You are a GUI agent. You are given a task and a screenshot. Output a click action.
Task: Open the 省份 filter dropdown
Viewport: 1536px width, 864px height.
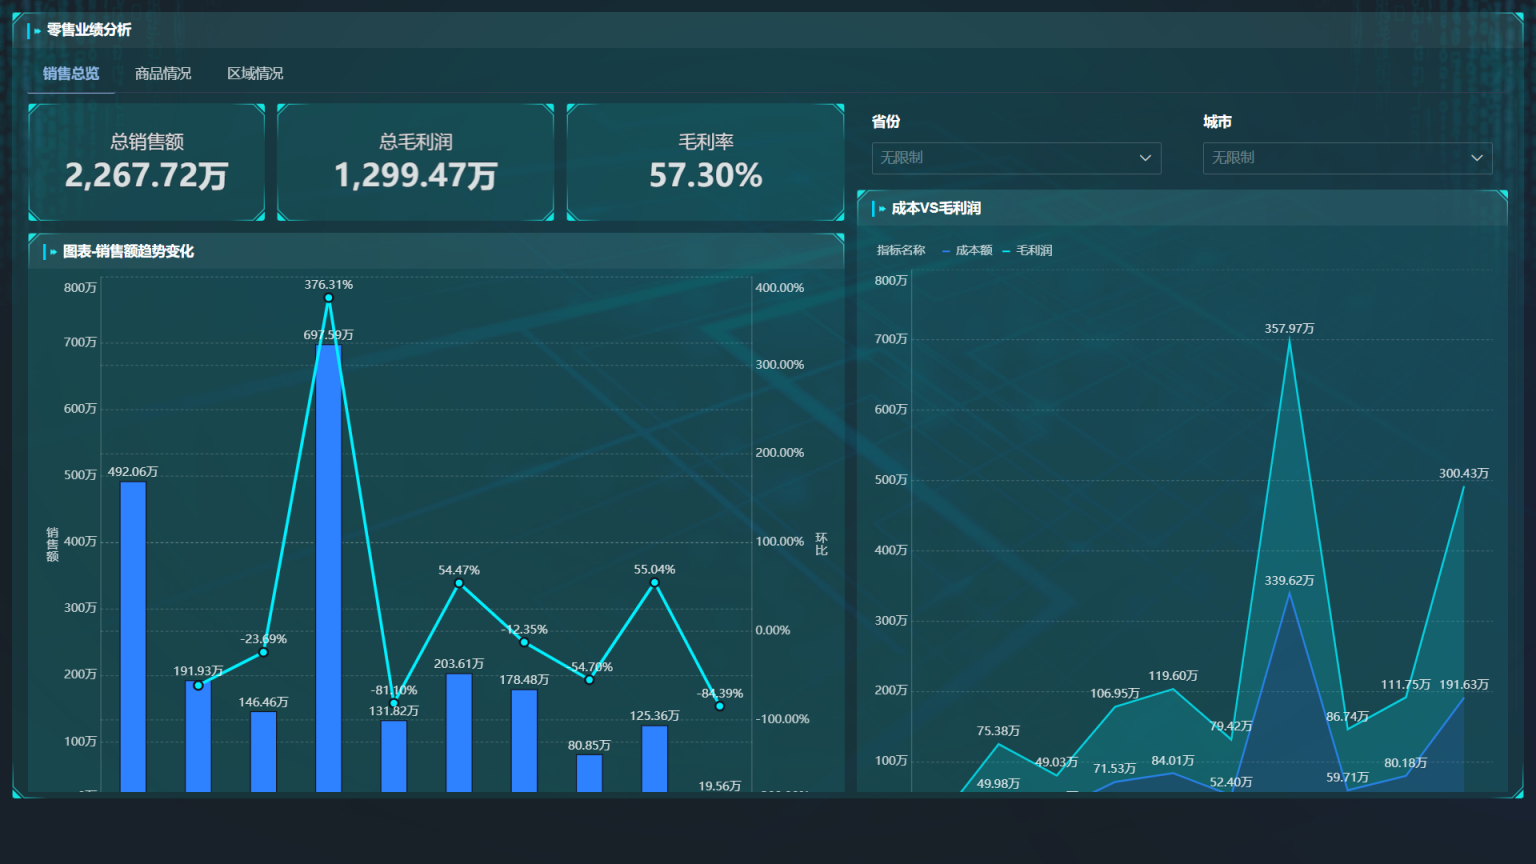pyautogui.click(x=1015, y=158)
